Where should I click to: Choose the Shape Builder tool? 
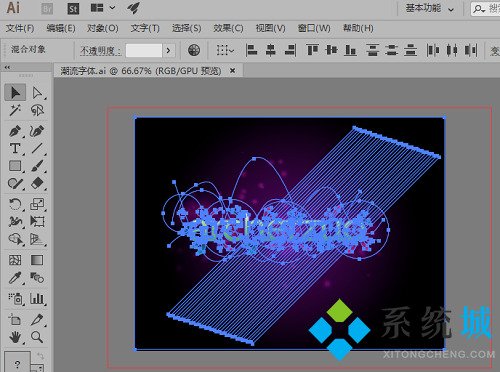click(15, 239)
